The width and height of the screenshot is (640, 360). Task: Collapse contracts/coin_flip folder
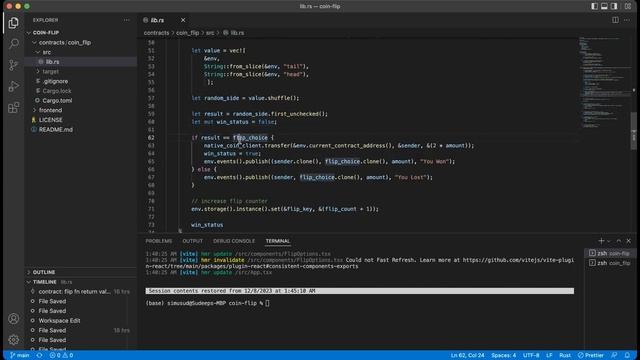coord(81,42)
